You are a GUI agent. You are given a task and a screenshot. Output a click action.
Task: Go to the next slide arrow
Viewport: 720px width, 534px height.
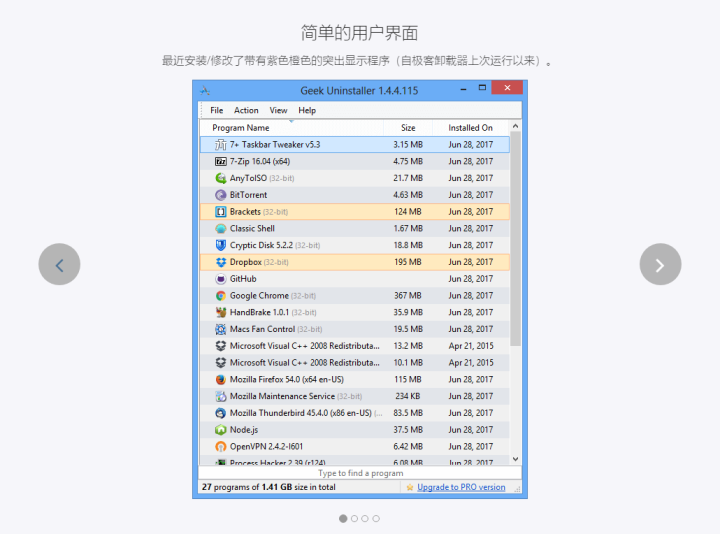660,264
